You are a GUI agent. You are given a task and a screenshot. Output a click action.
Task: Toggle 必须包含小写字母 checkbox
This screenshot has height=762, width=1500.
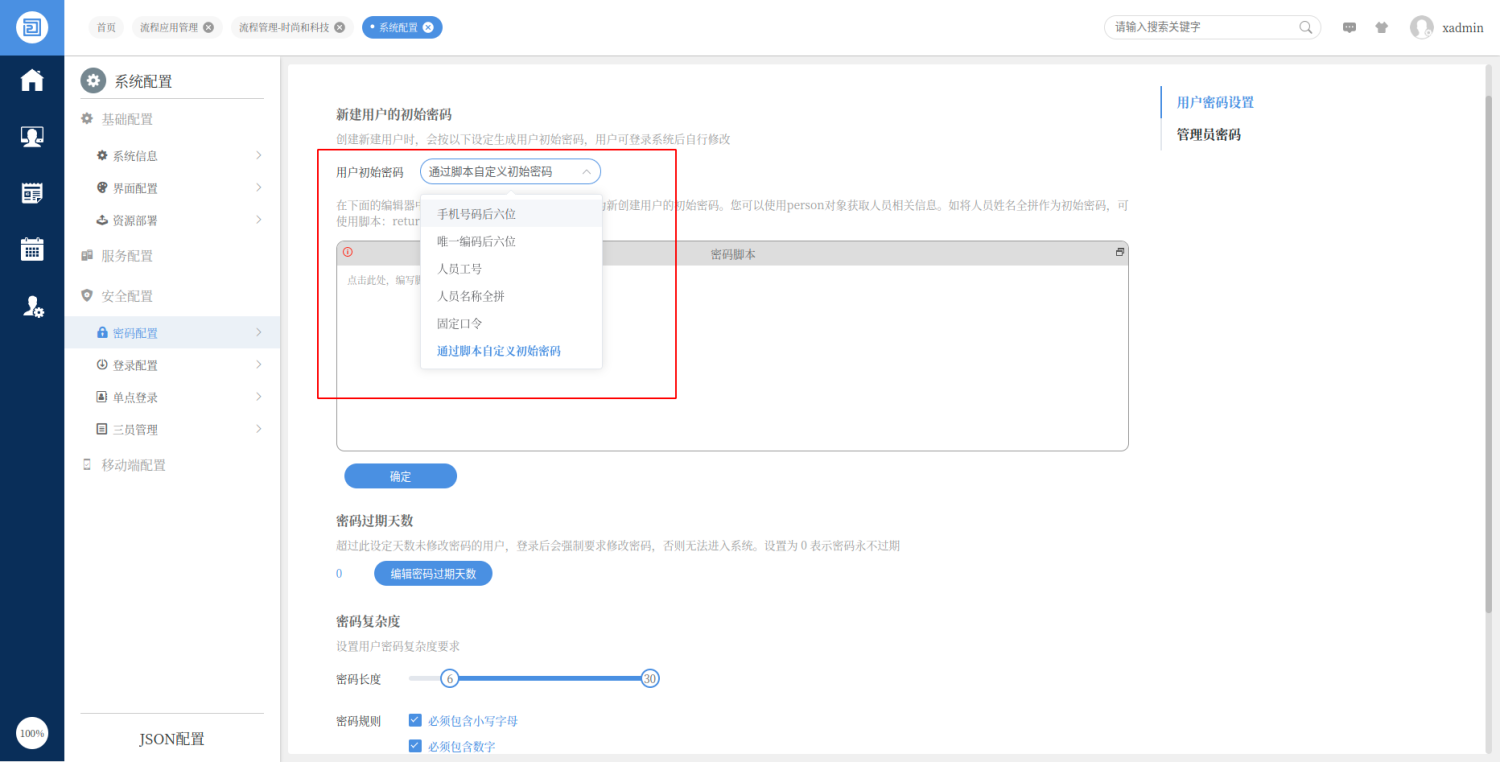pyautogui.click(x=415, y=720)
